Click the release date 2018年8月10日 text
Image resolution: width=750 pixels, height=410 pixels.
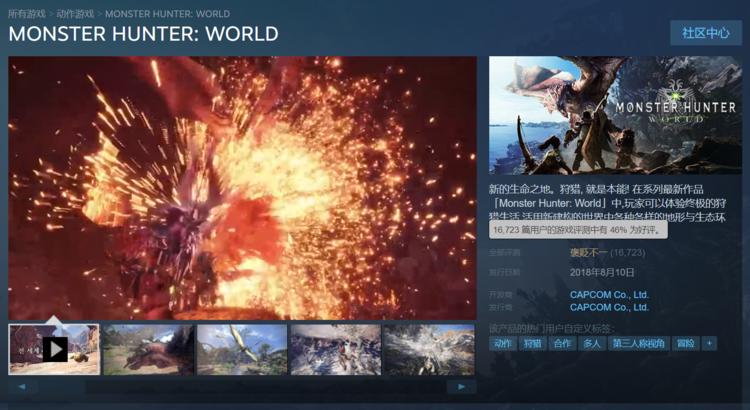[602, 272]
